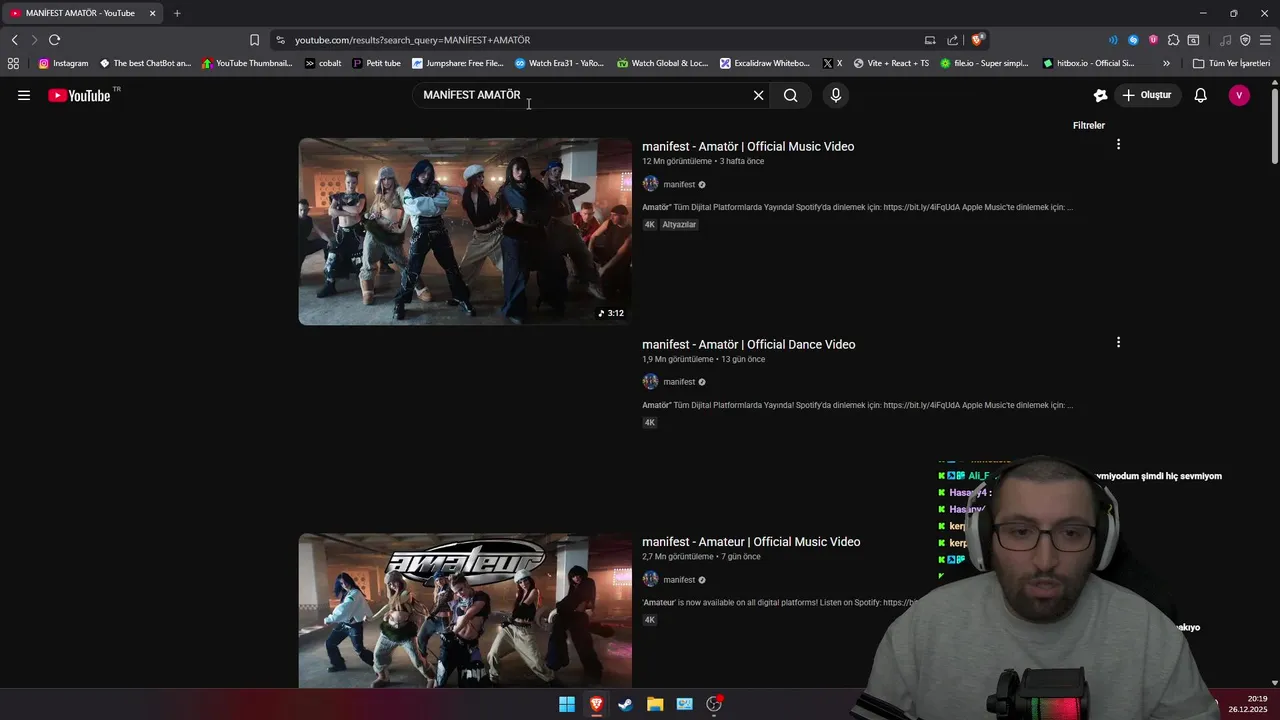Click the share icon in address bar
This screenshot has height=720, width=1280.
click(952, 40)
